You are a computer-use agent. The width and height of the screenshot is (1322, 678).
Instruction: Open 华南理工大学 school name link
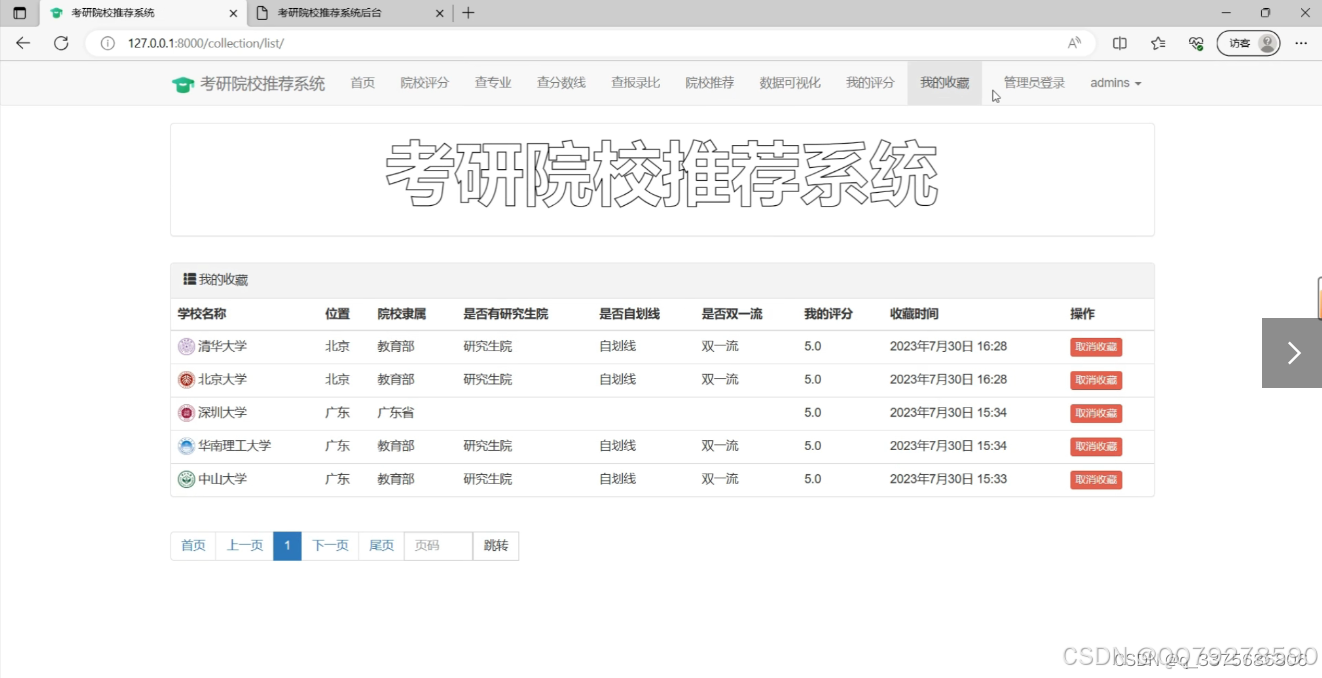[234, 446]
